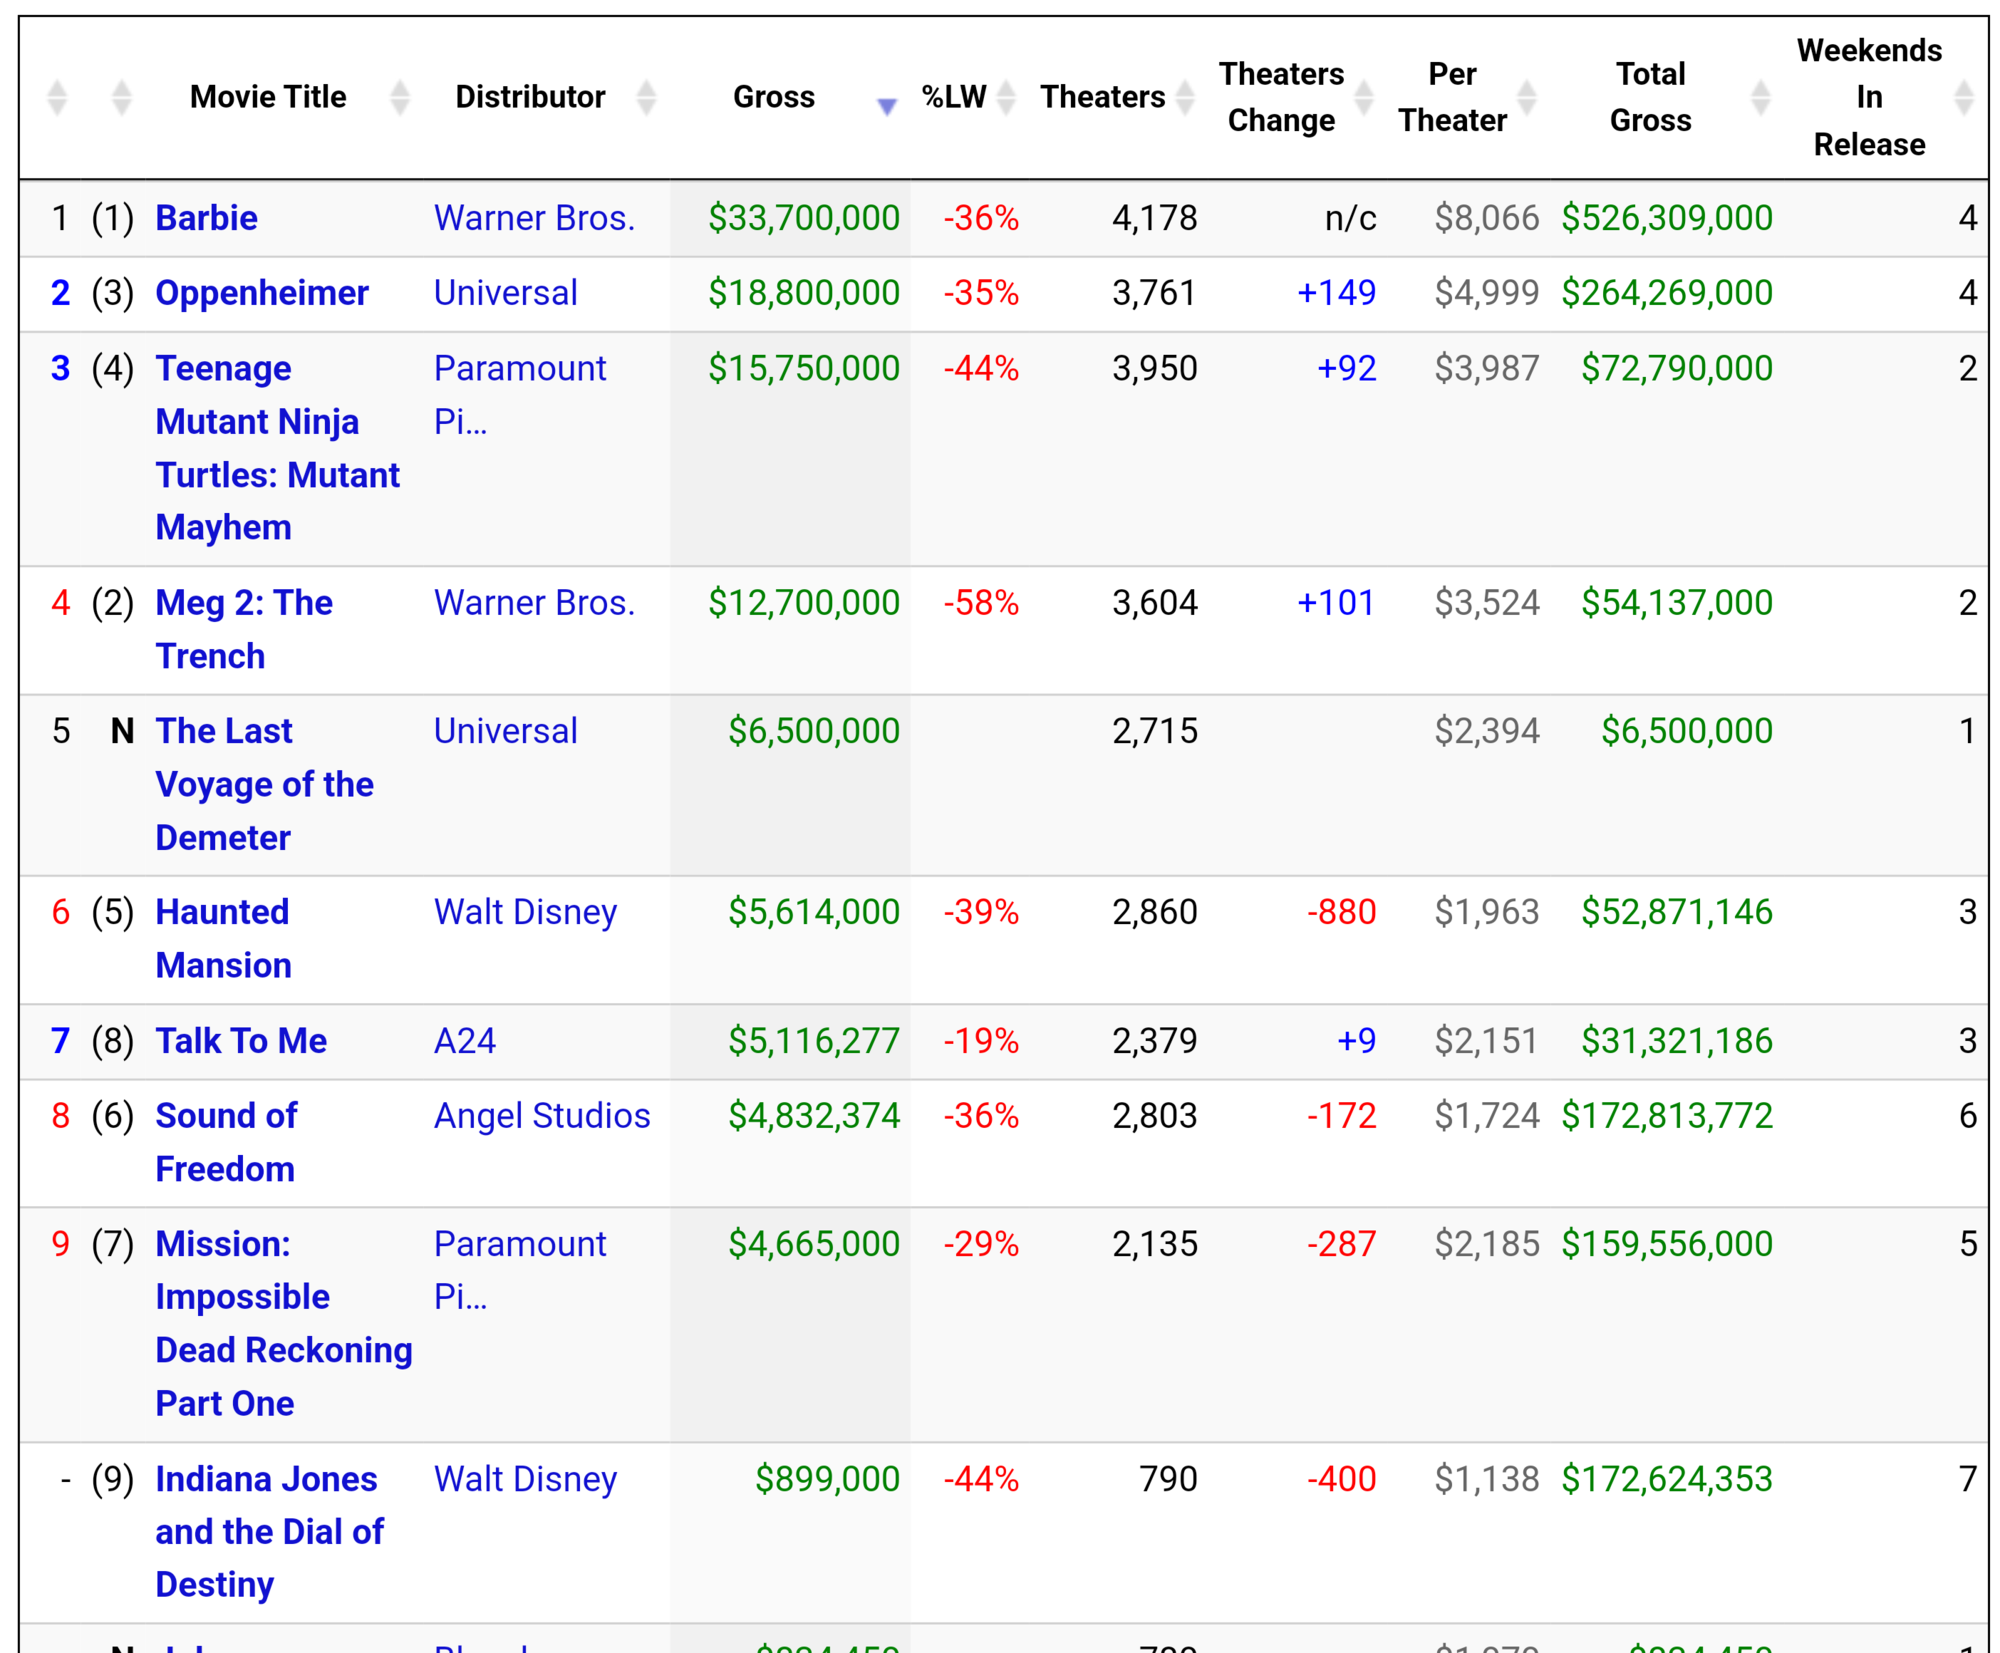Viewport: 2000px width, 1653px height.
Task: Sort by the first rank column arrows
Action: pos(57,97)
